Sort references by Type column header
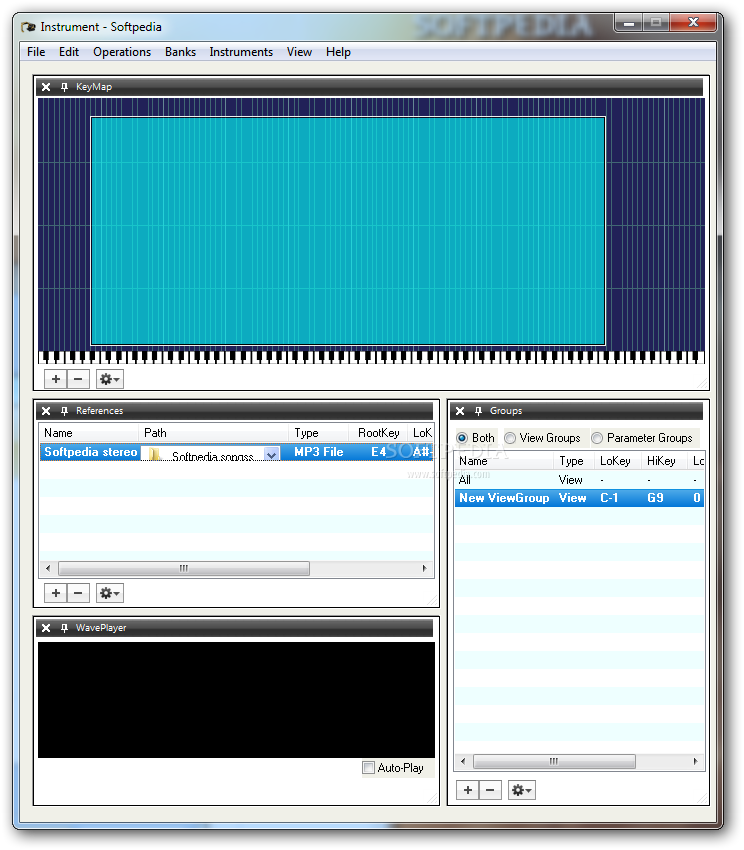Viewport: 744px width, 850px height. point(318,433)
